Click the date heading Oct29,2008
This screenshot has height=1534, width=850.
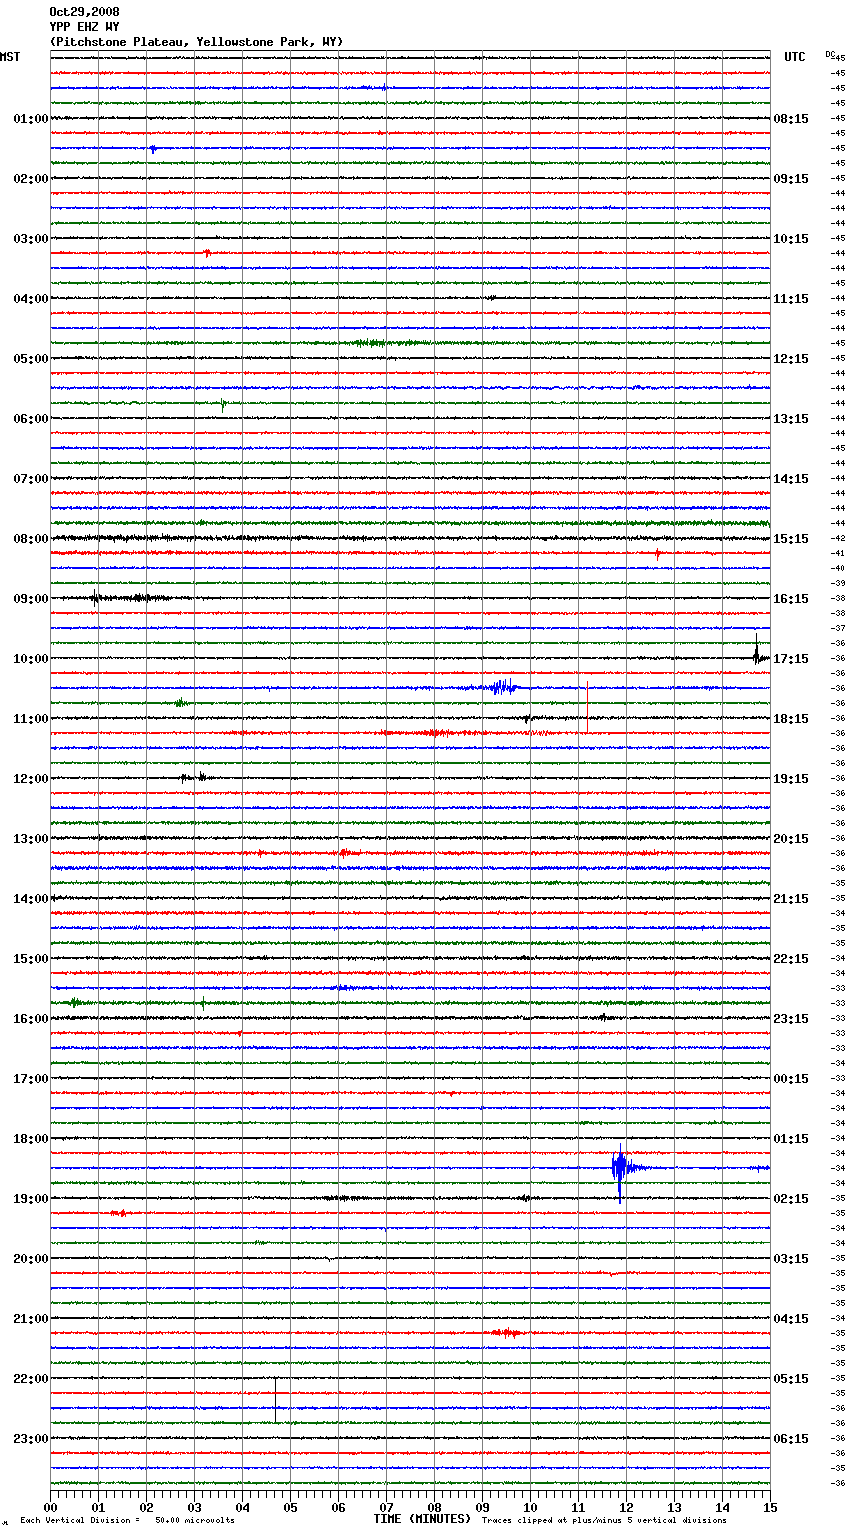tap(84, 12)
